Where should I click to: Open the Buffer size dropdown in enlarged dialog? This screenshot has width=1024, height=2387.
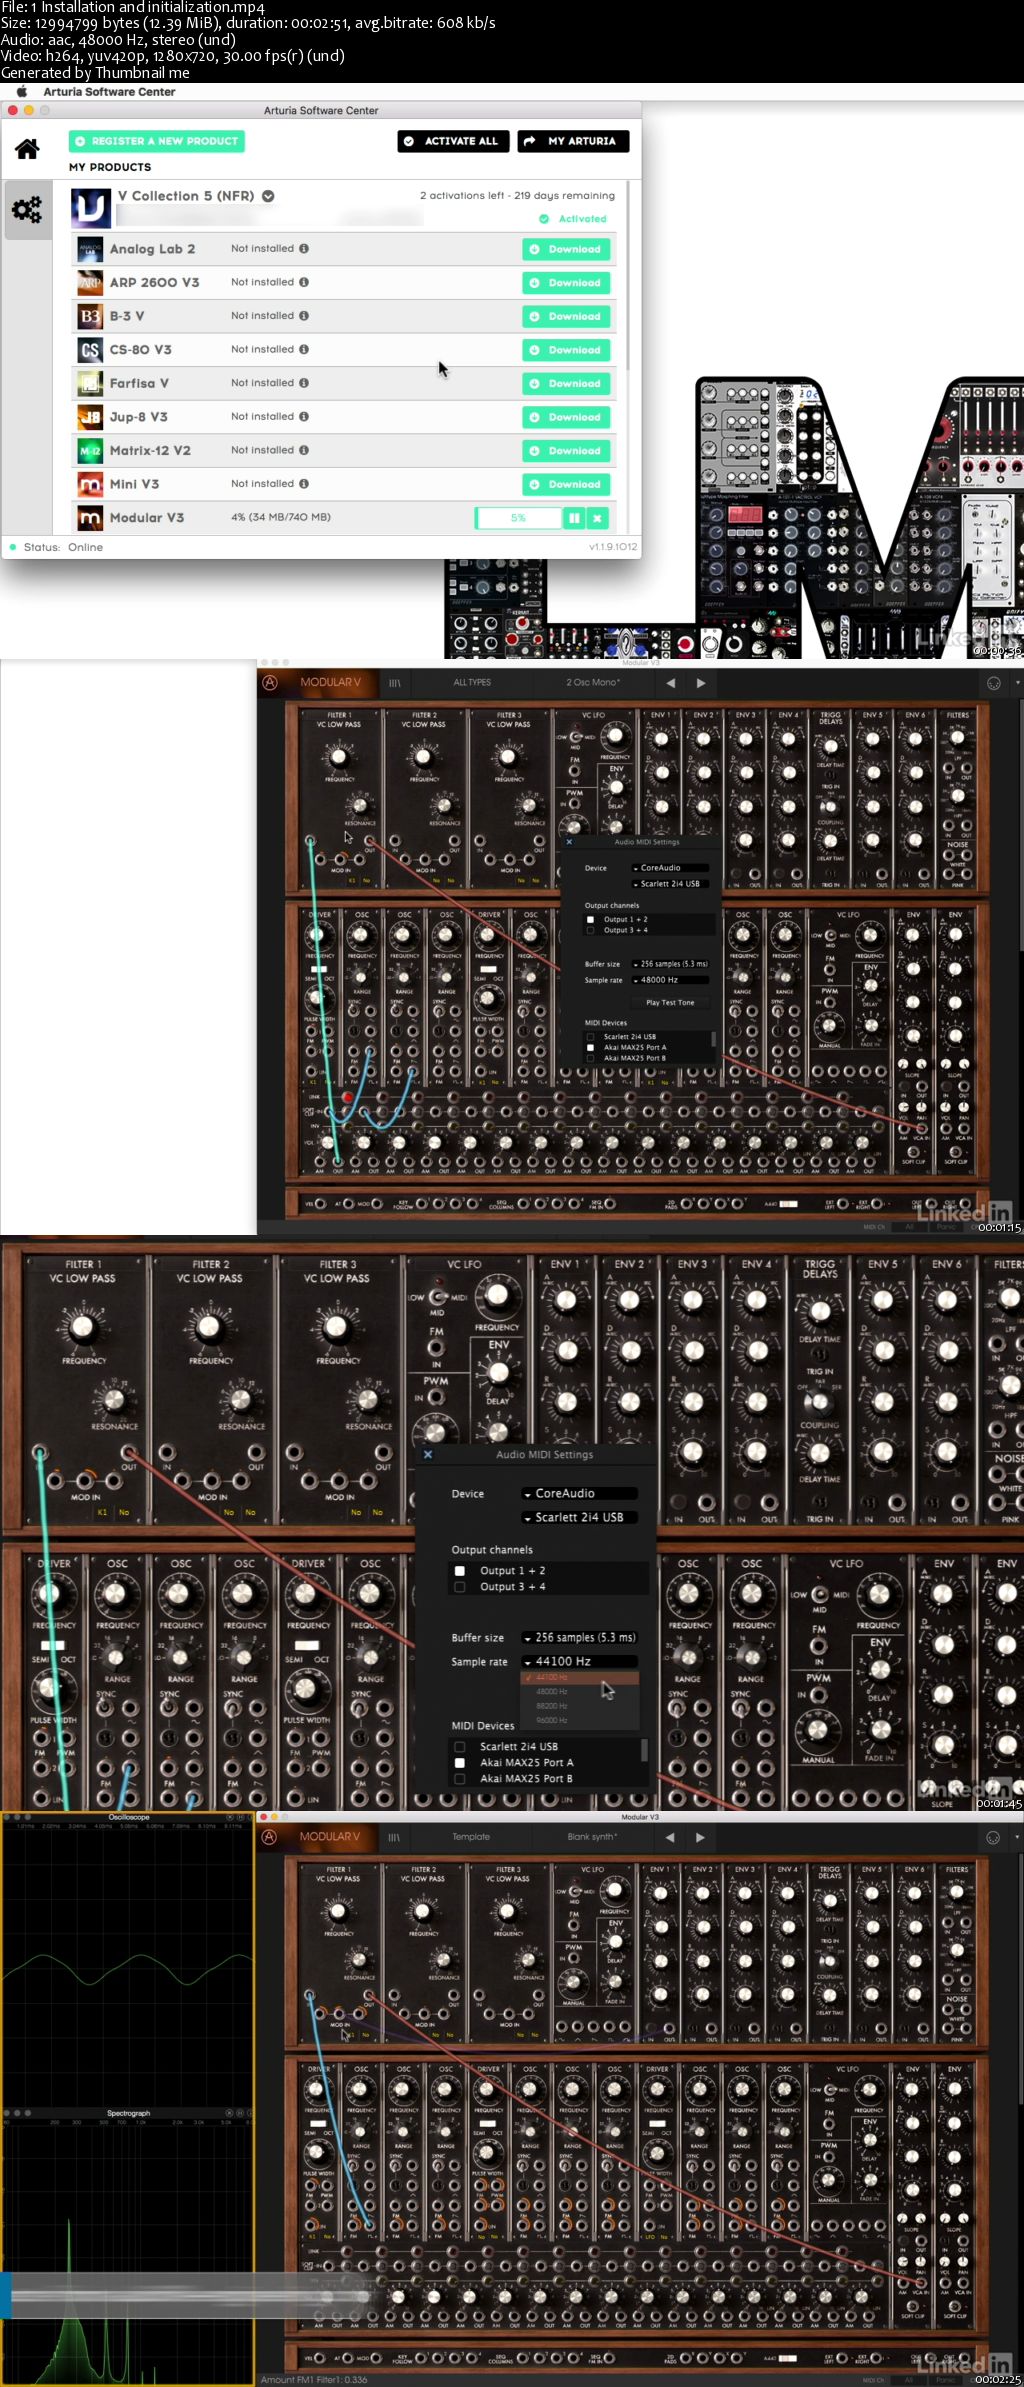tap(579, 1637)
